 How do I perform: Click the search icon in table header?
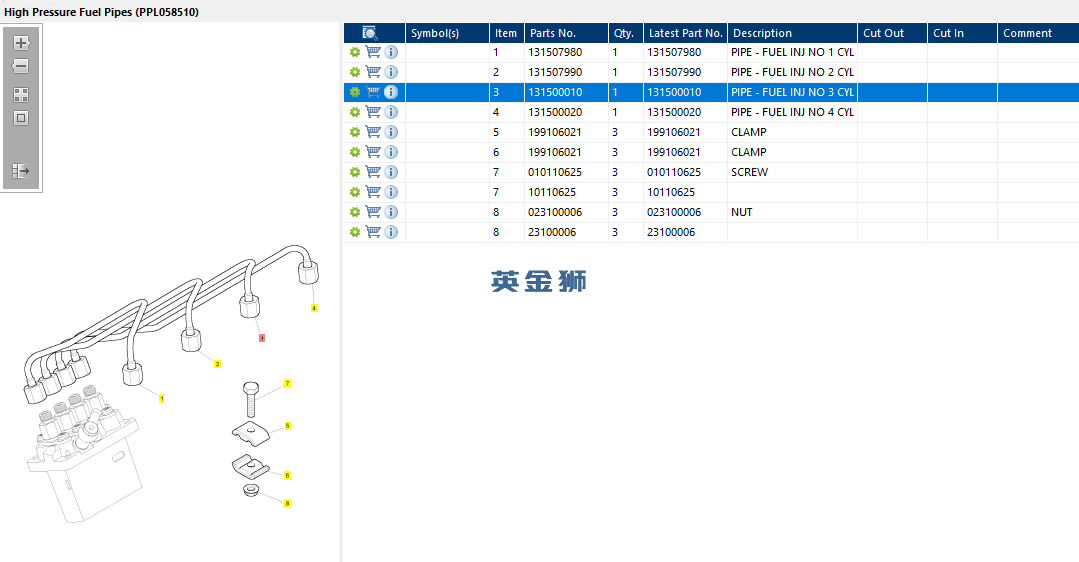[370, 33]
